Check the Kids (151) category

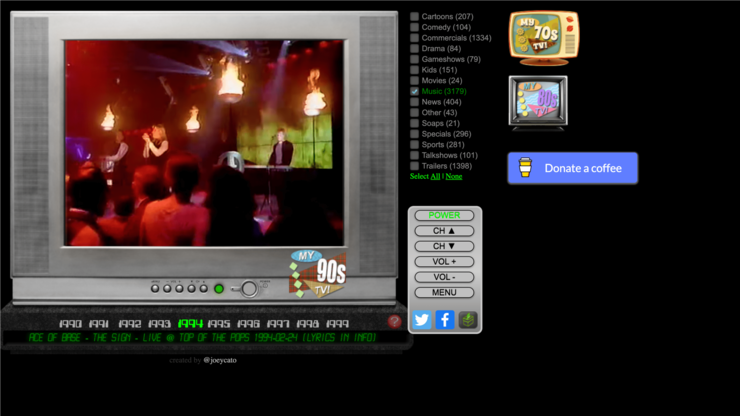click(414, 70)
